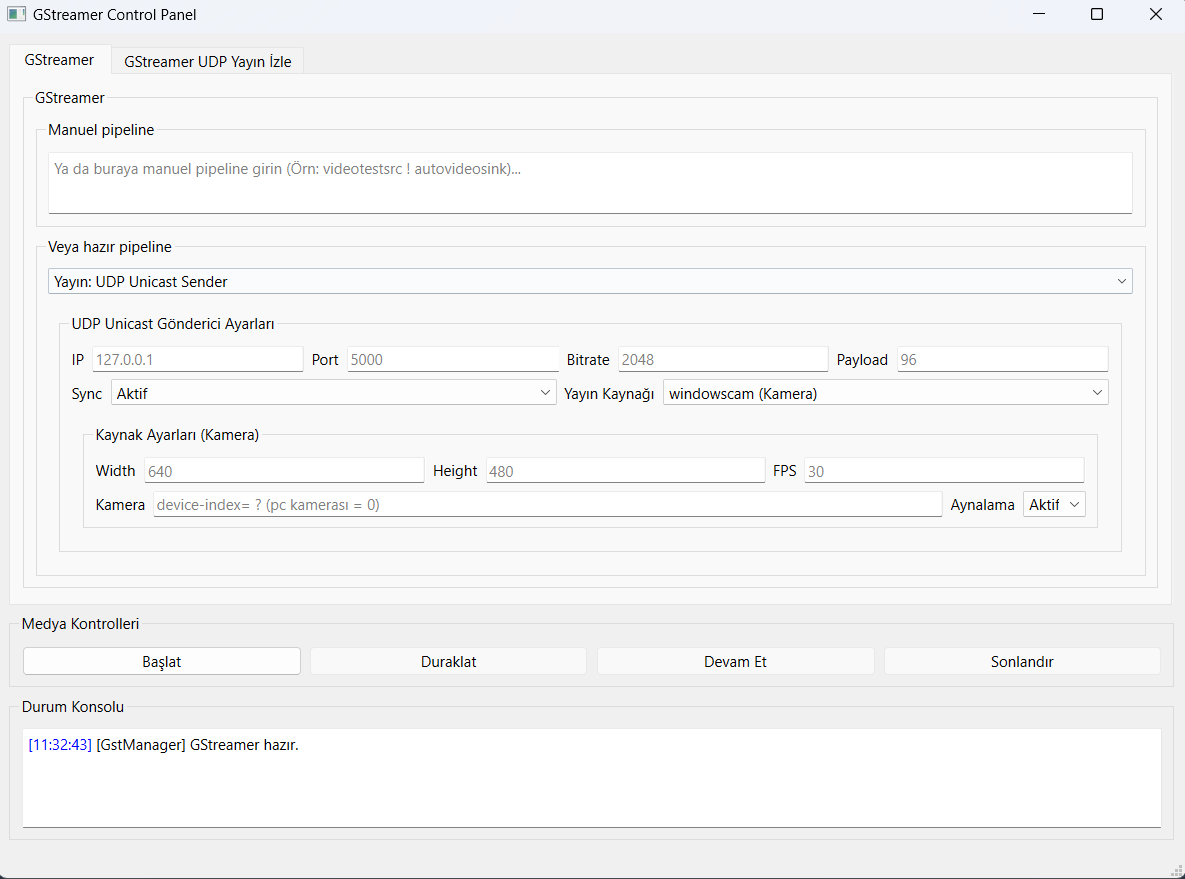Open the Yayın Kaynağı windowscam dropdown
1185x879 pixels.
coord(885,394)
